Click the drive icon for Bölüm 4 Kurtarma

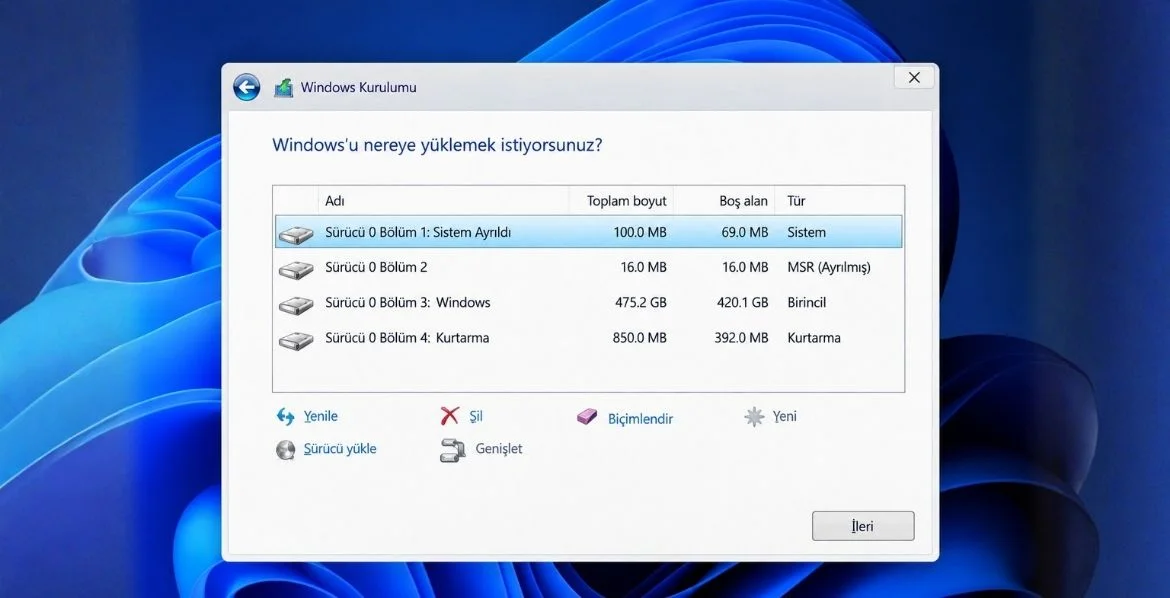pyautogui.click(x=295, y=340)
